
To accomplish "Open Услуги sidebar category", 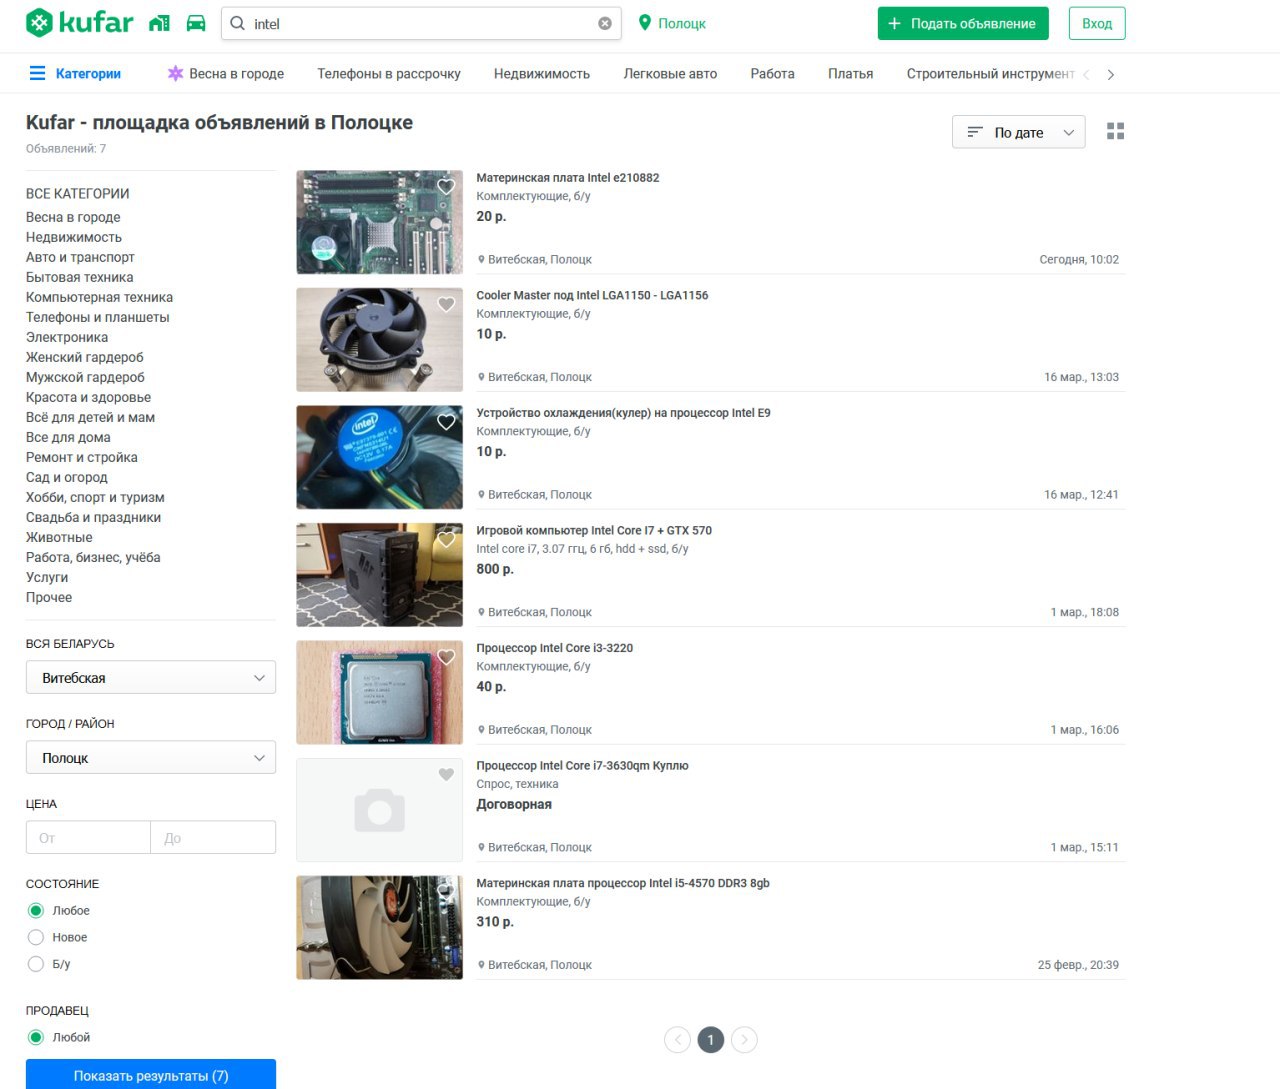I will (x=47, y=577).
